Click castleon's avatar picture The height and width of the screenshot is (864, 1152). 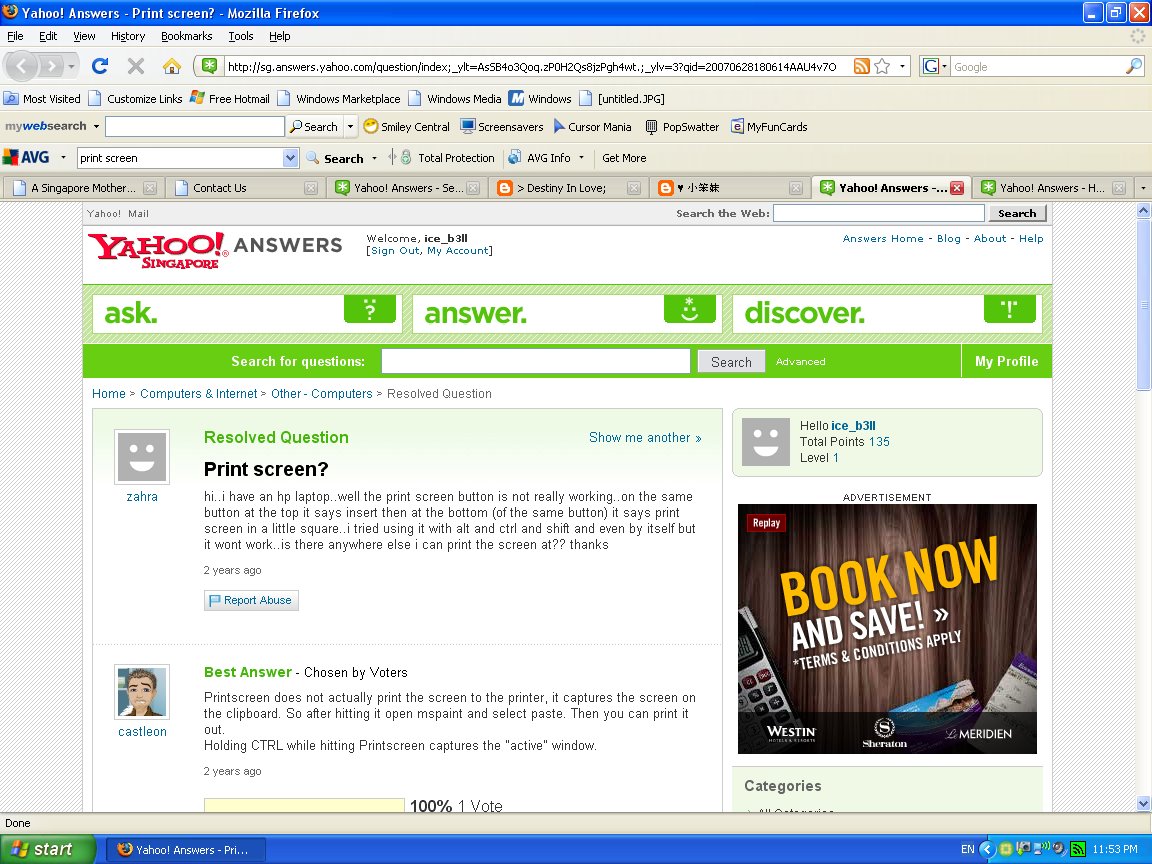(142, 691)
